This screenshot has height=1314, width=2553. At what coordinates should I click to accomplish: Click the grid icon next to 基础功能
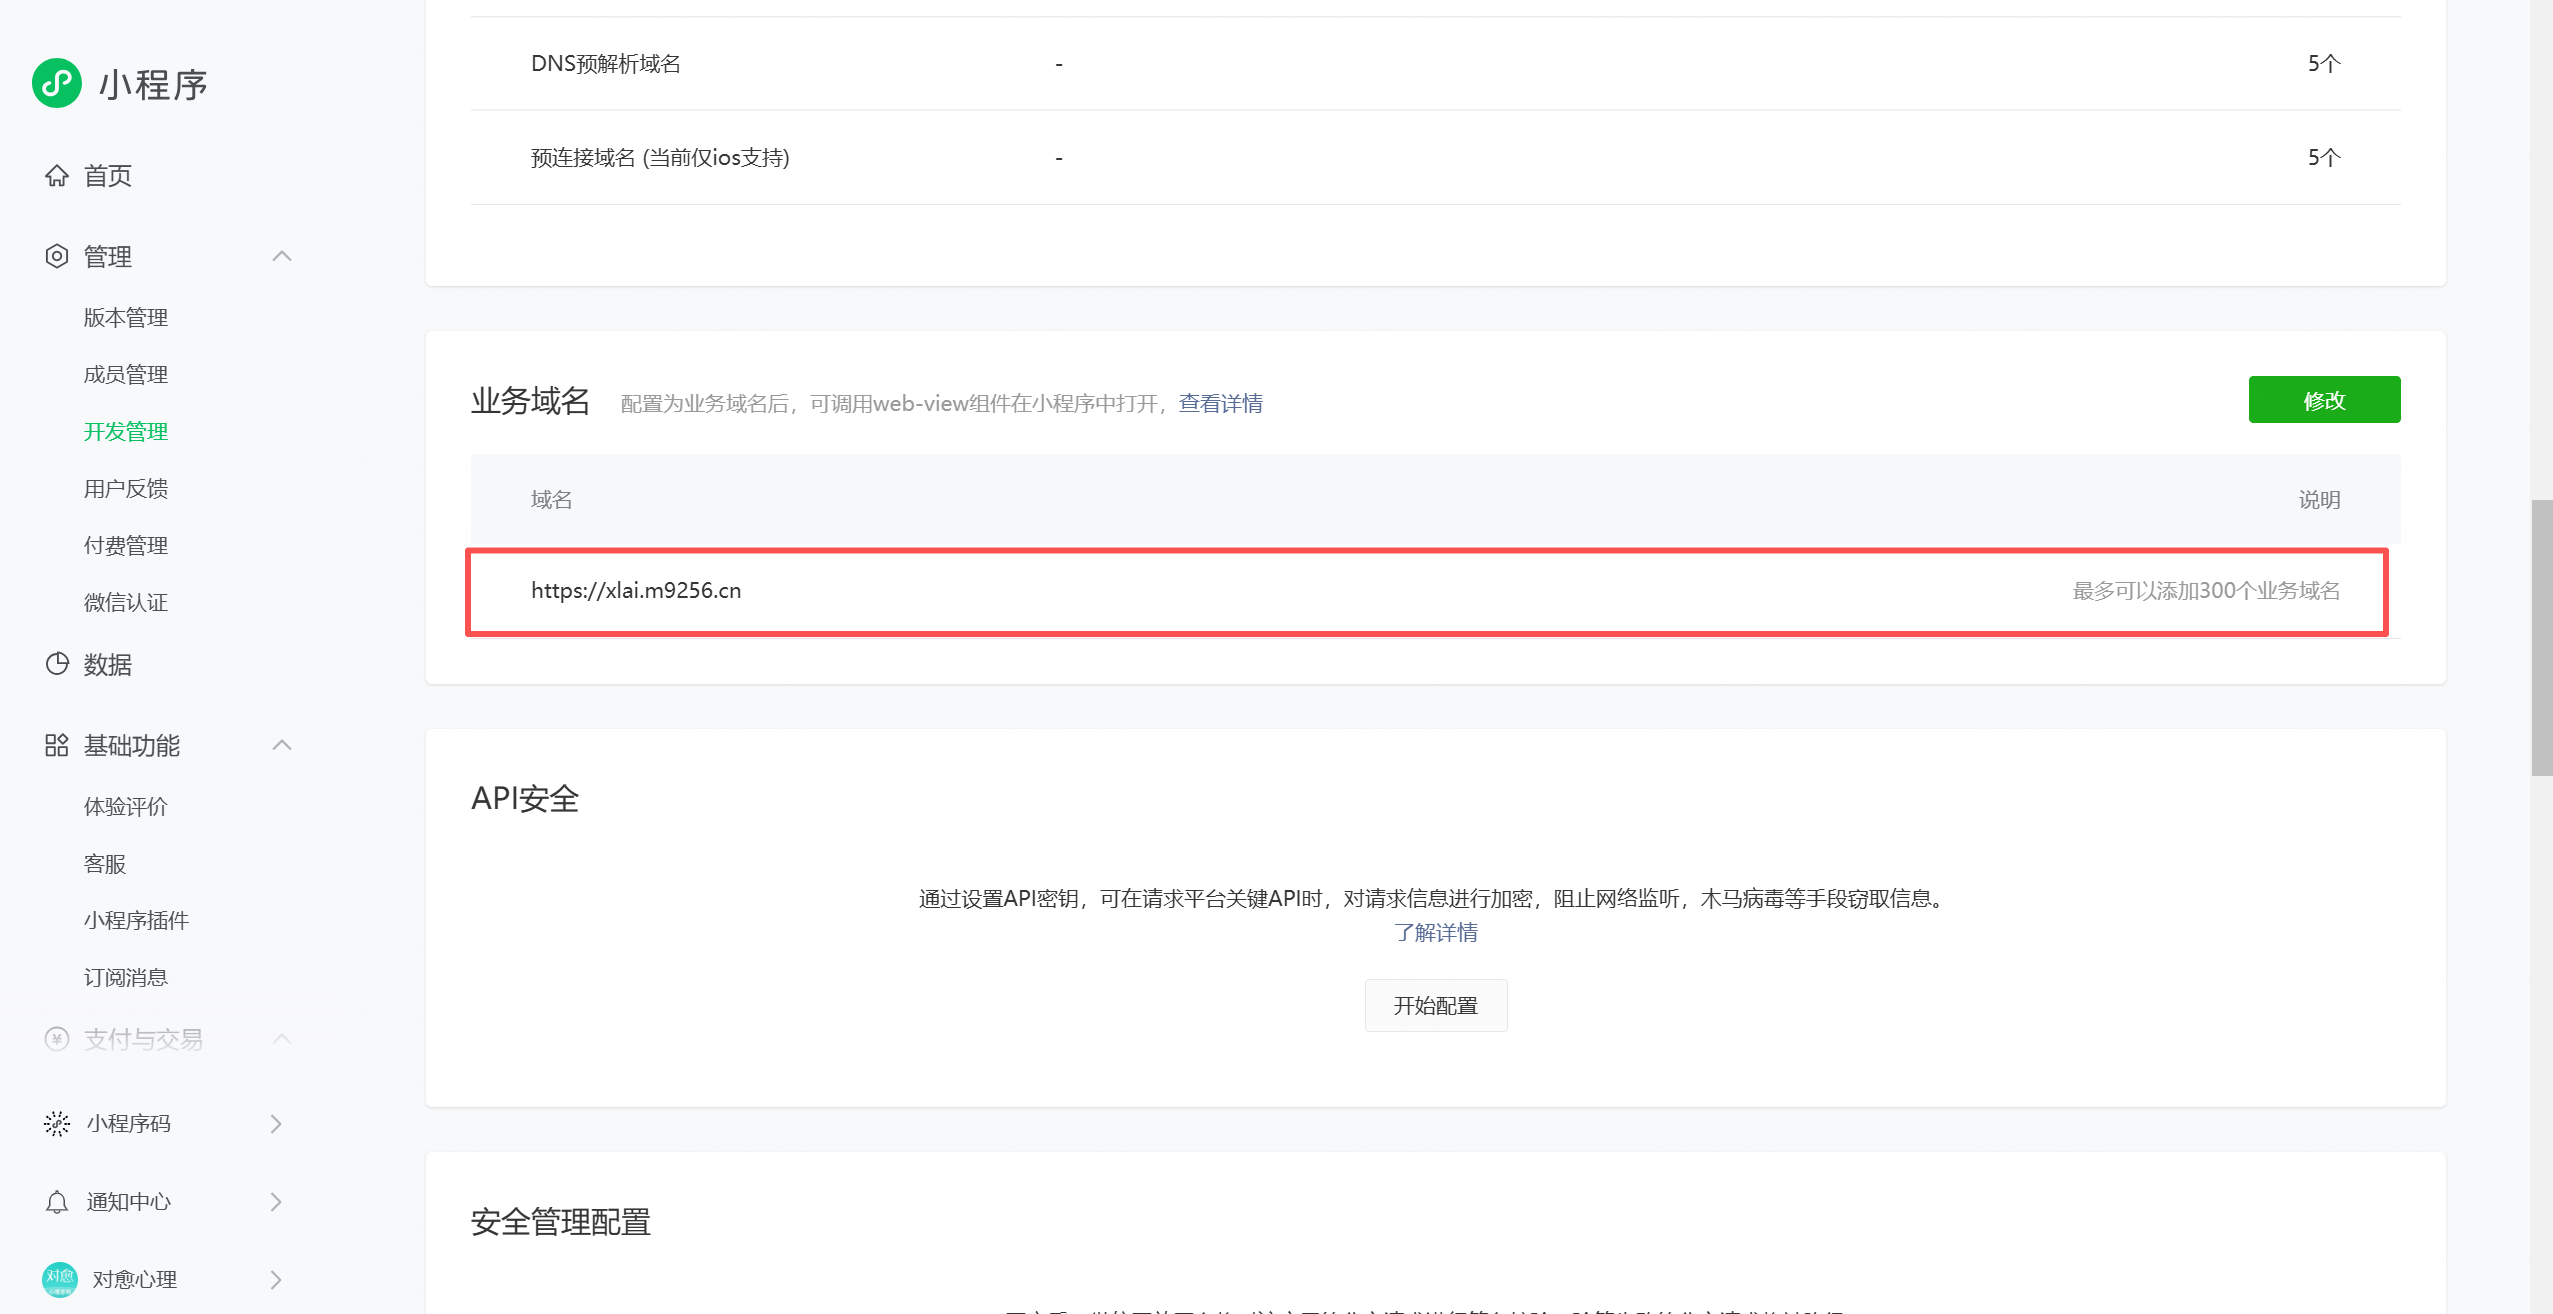tap(57, 745)
